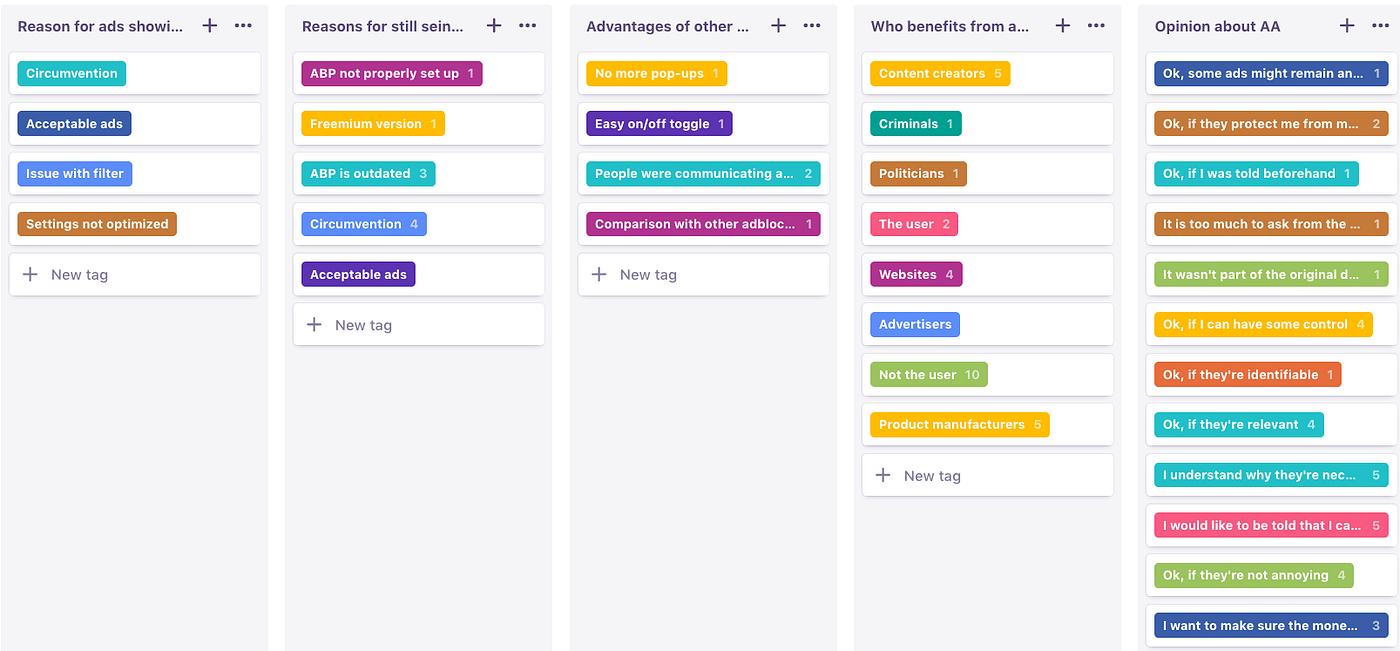
Task: Open the overflow menu for "Reason for ads showing"
Action: tap(243, 26)
